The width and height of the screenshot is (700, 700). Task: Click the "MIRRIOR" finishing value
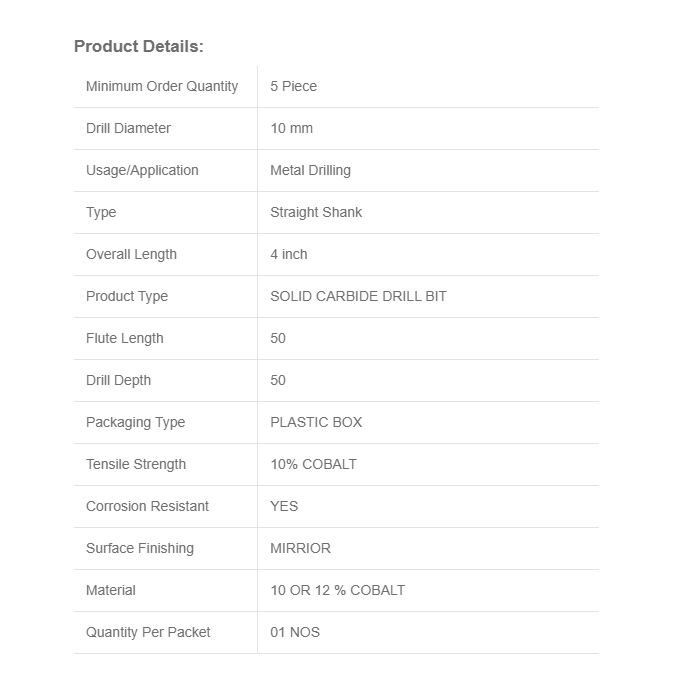coord(300,548)
